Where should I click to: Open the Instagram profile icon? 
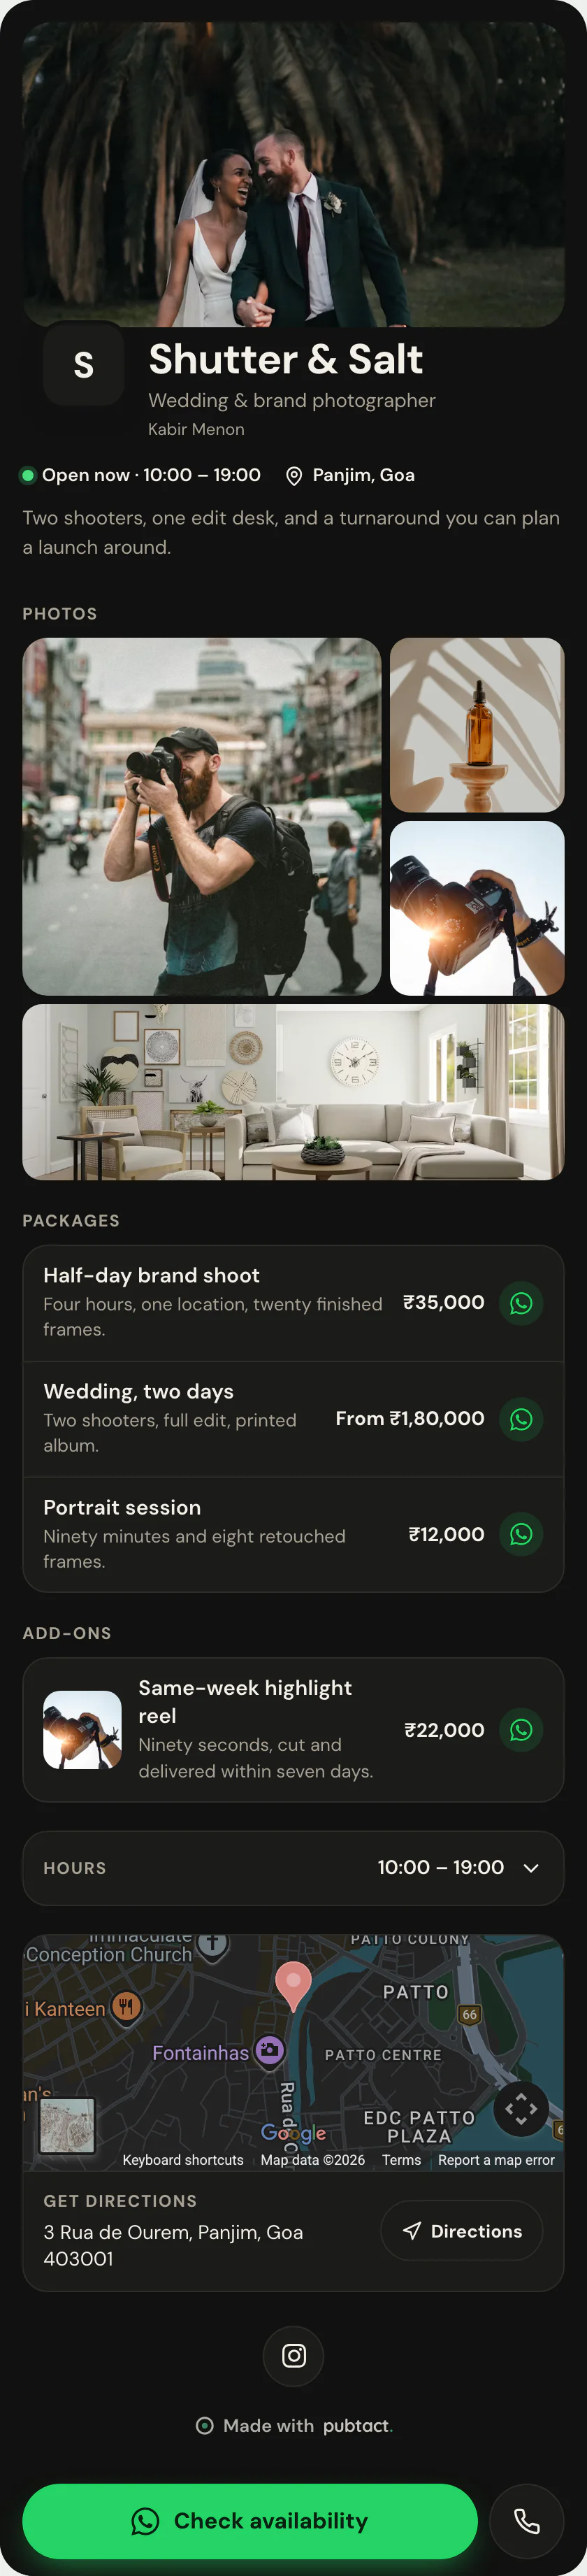294,2356
